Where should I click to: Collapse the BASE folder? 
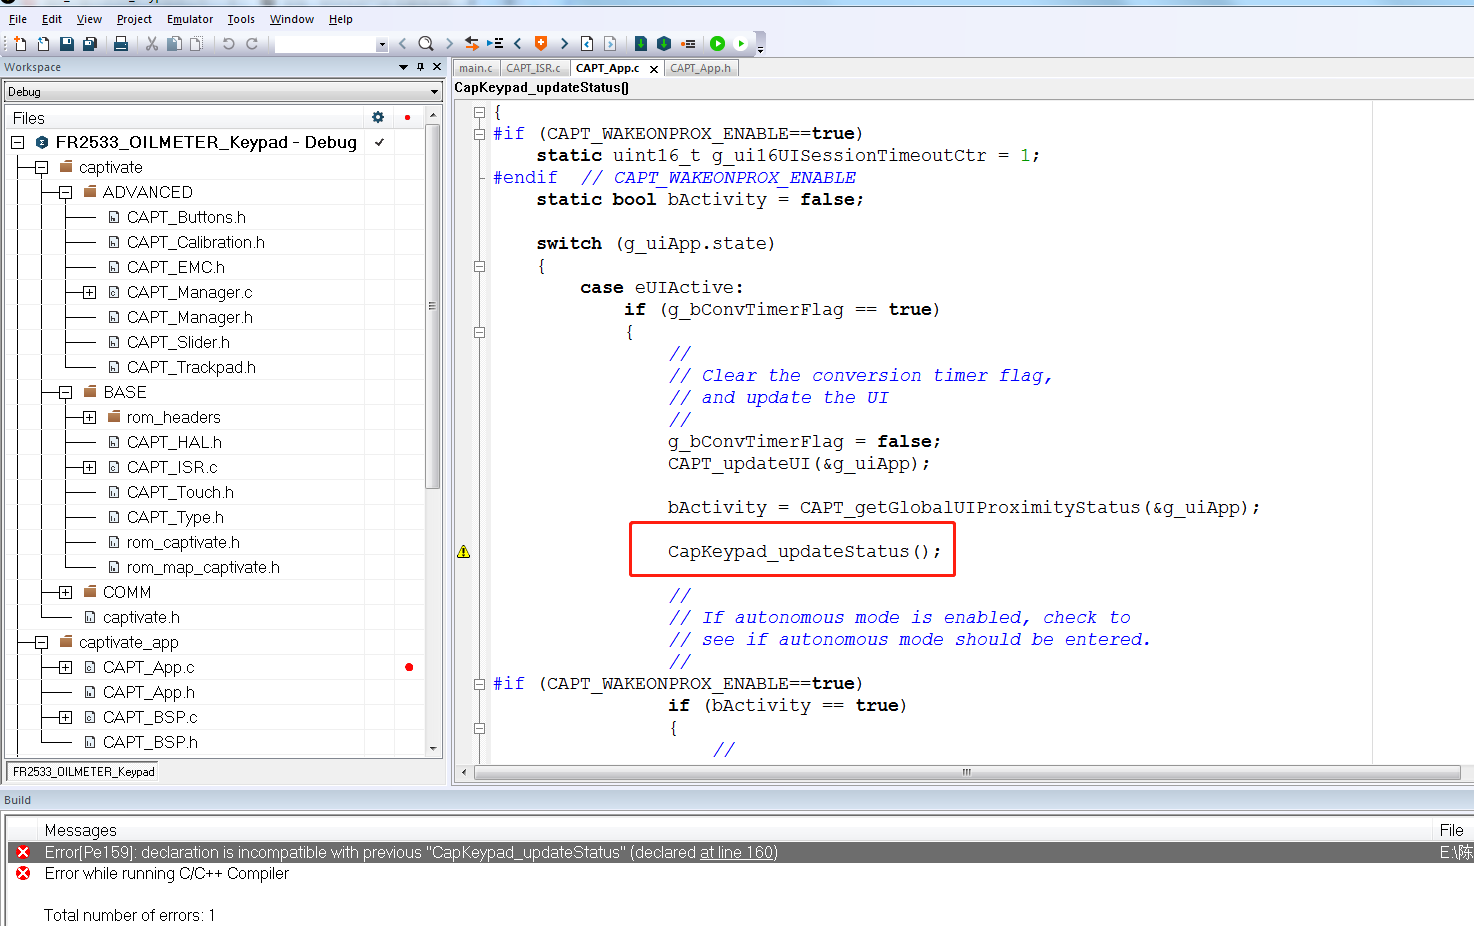click(65, 392)
